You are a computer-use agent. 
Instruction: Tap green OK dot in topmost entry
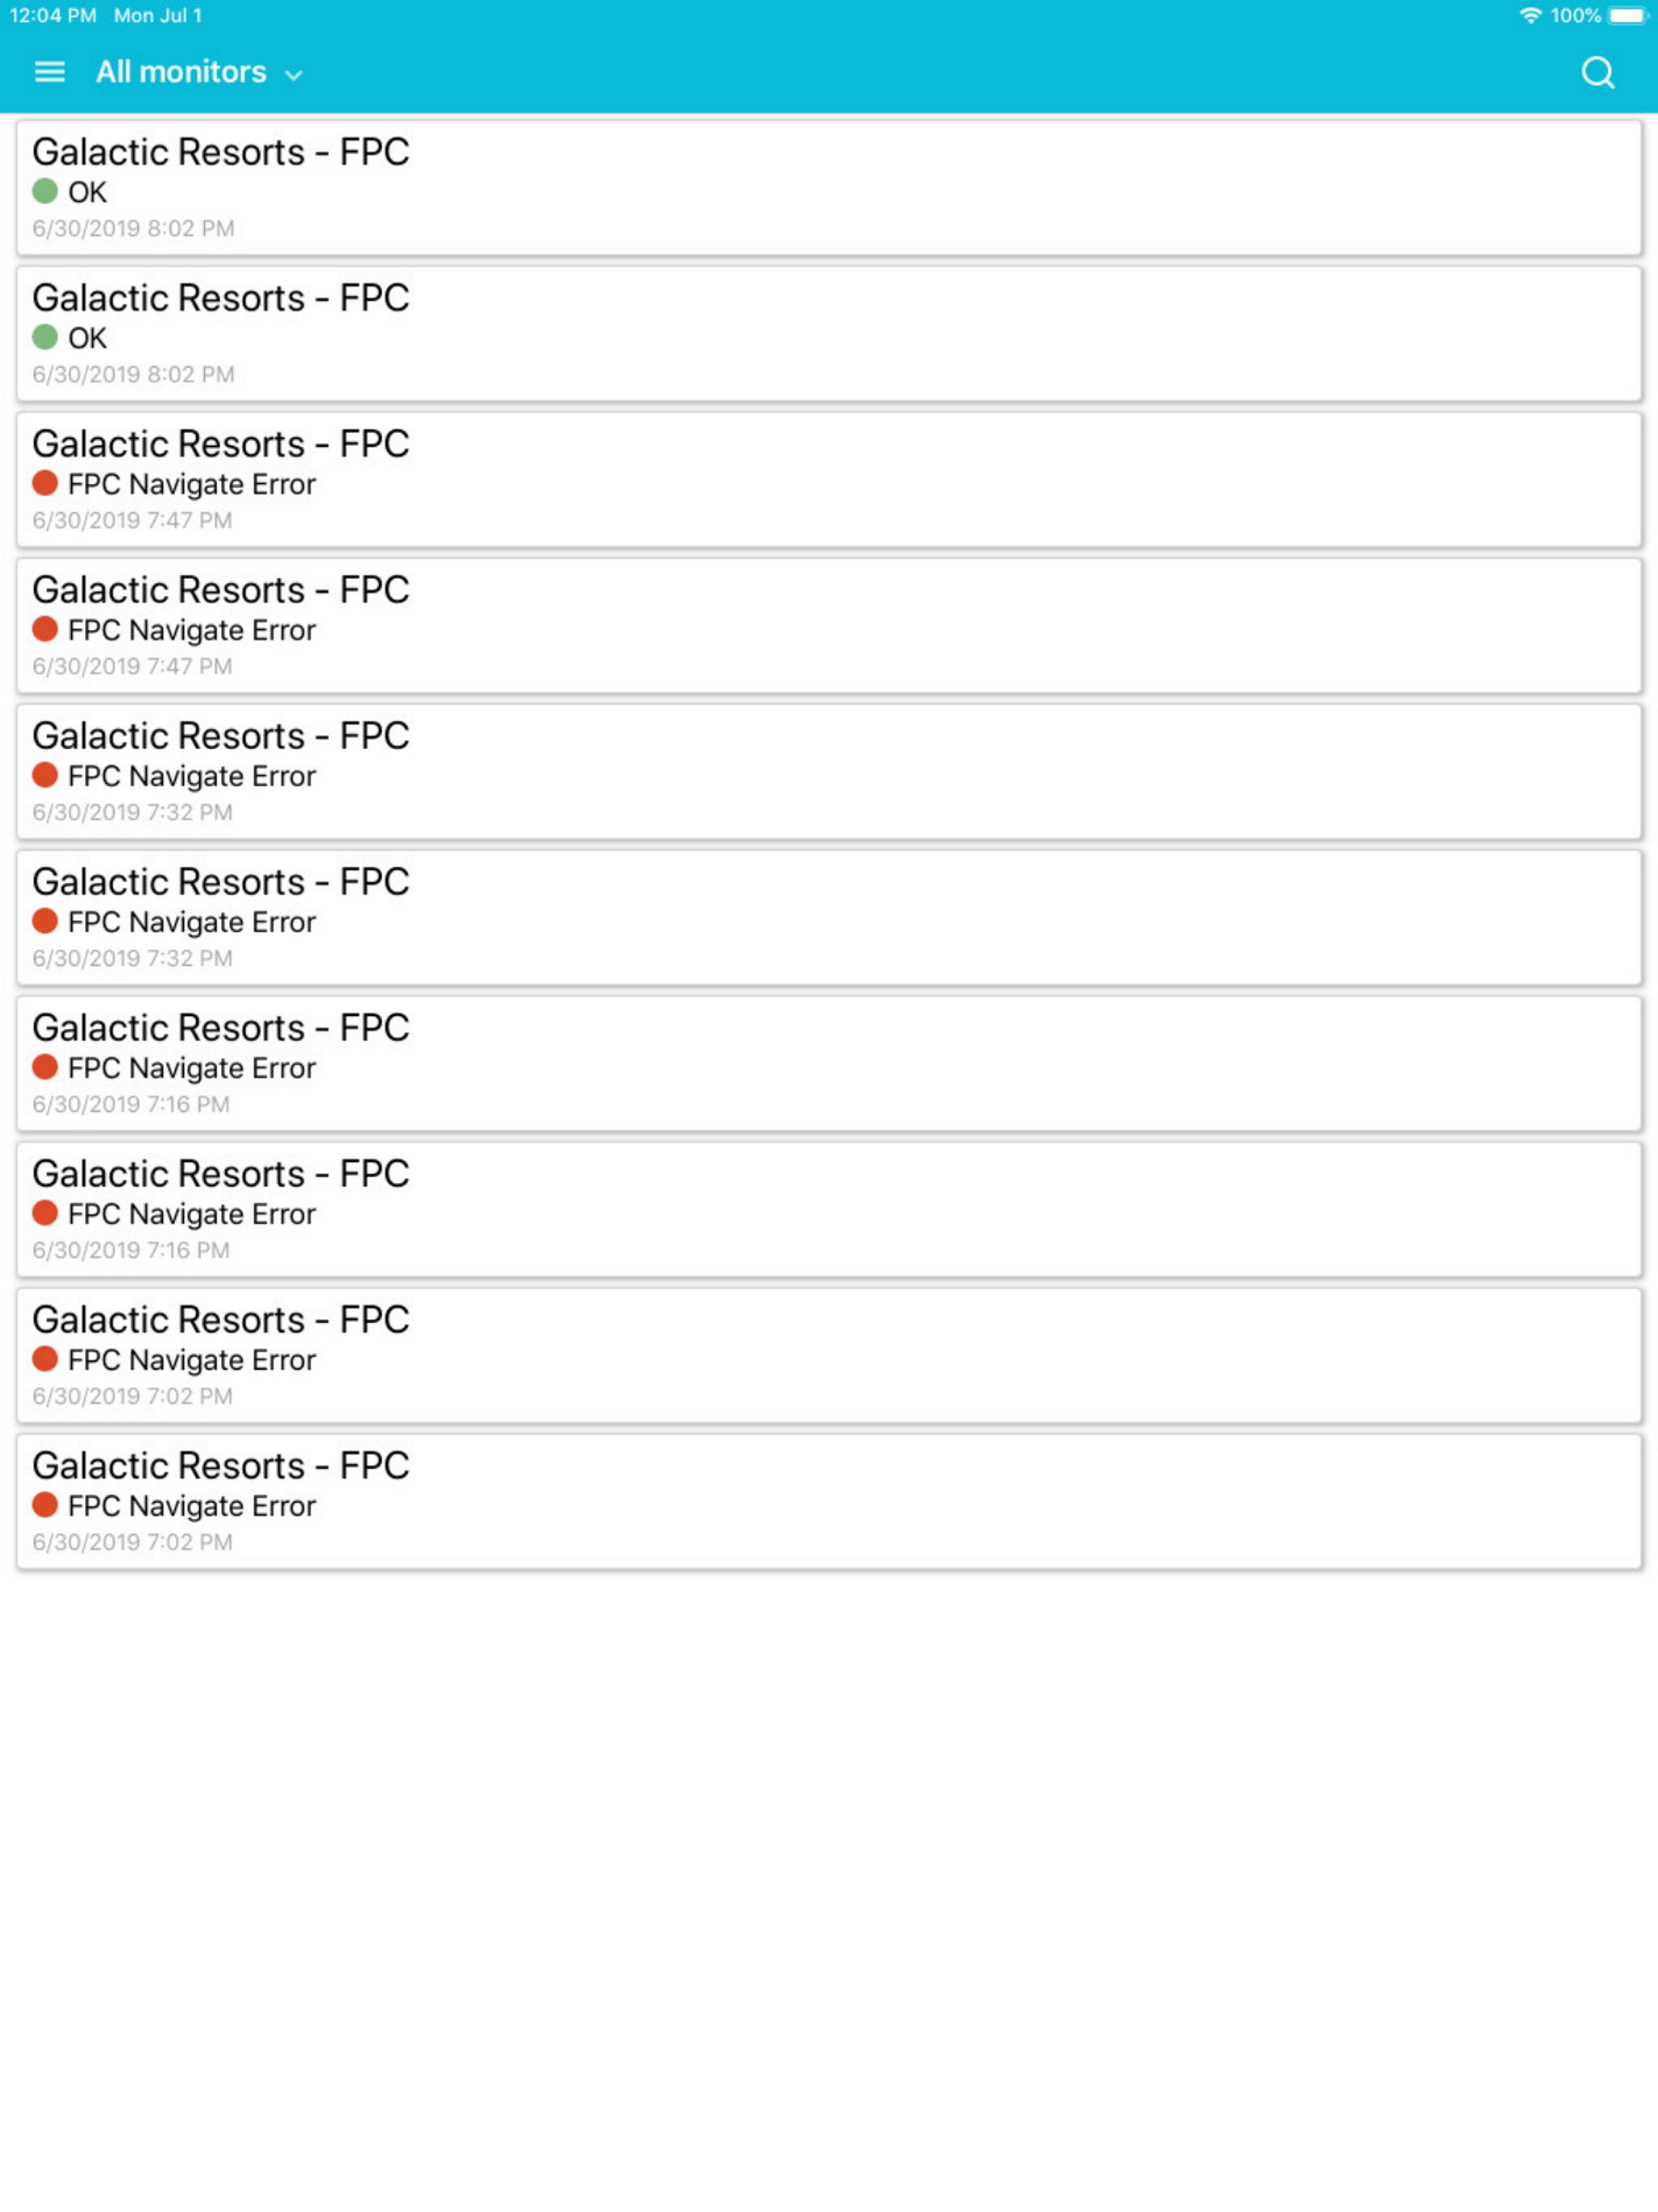pos(45,191)
